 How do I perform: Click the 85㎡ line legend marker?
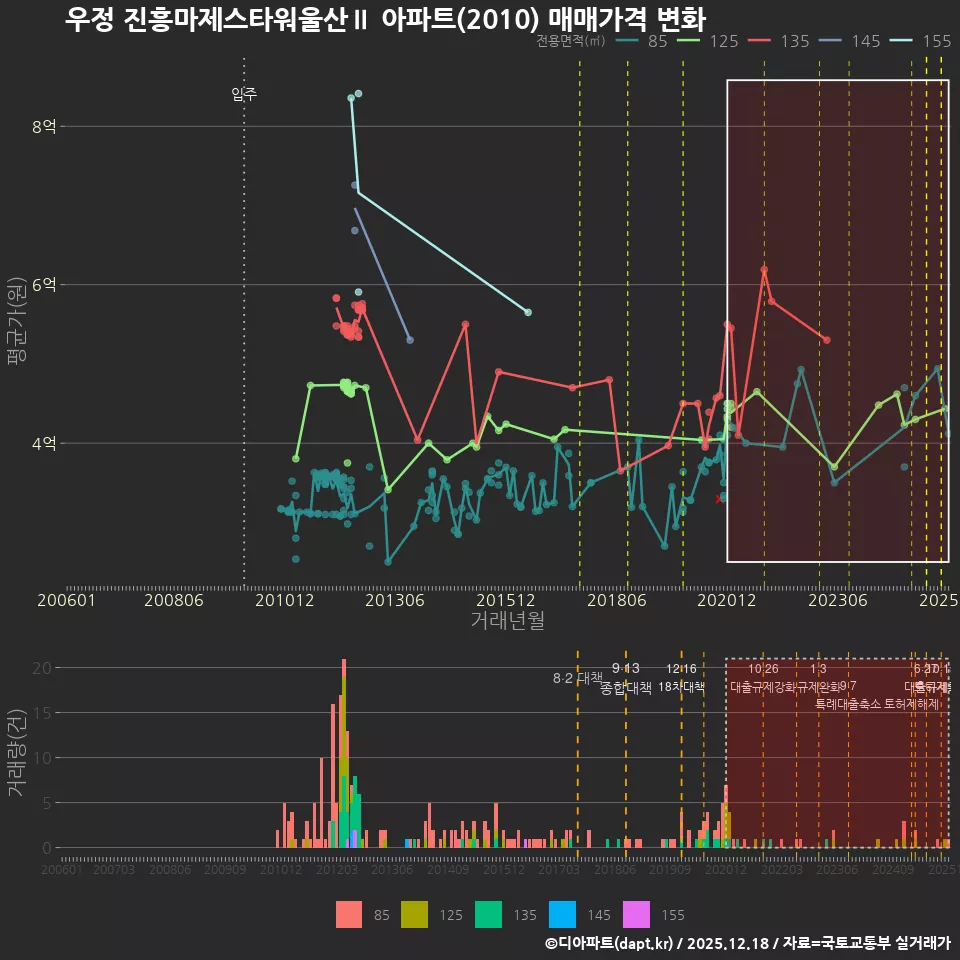628,41
